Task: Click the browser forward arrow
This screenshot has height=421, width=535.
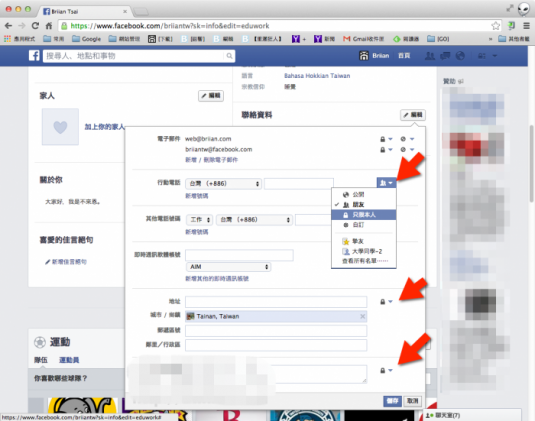Action: pyautogui.click(x=22, y=26)
